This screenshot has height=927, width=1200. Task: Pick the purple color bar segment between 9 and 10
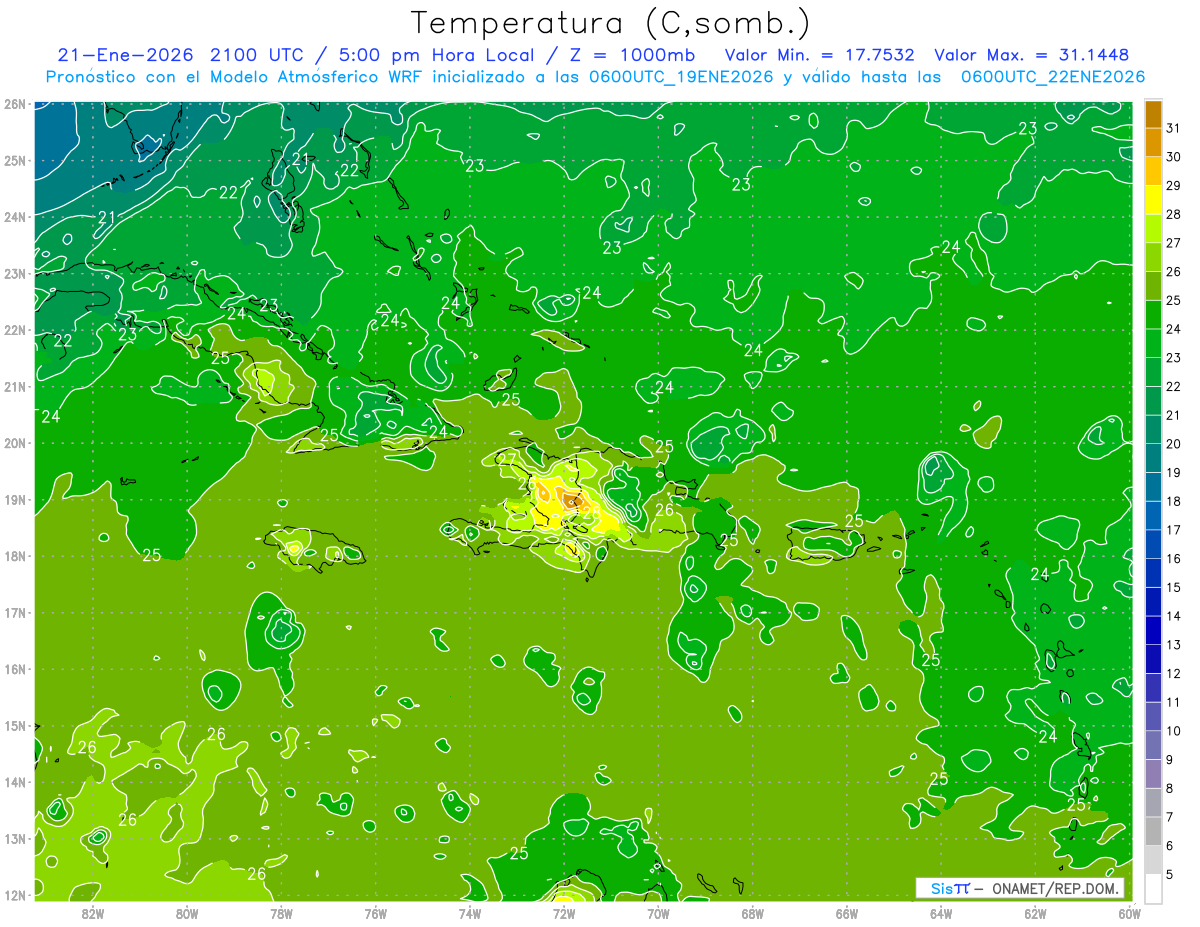click(x=1153, y=745)
